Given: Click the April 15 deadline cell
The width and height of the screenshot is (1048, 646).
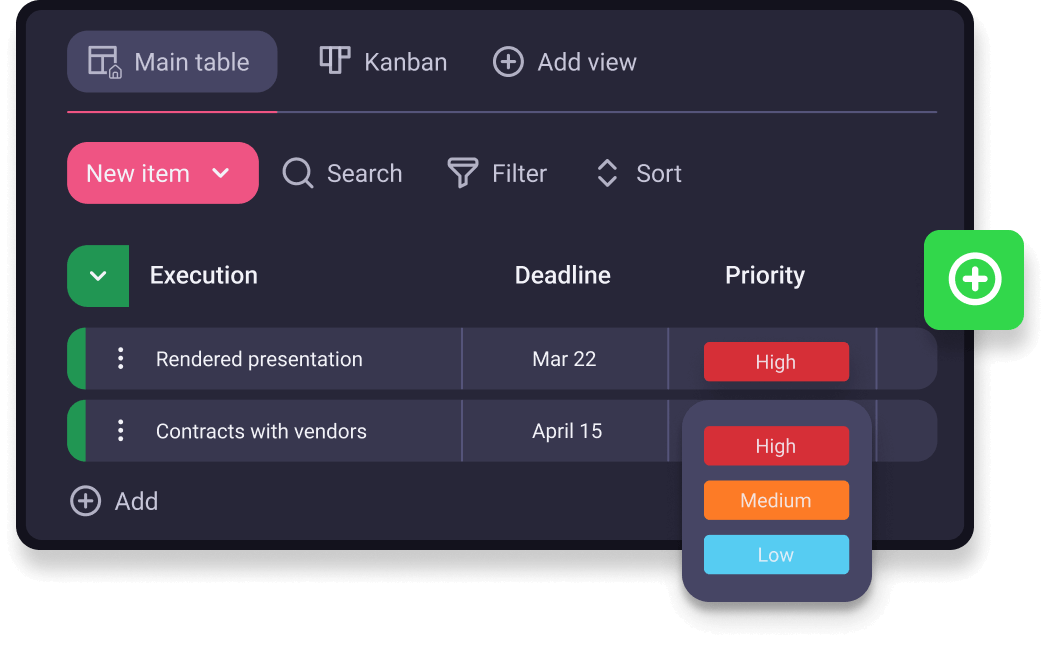Looking at the screenshot, I should (x=565, y=431).
